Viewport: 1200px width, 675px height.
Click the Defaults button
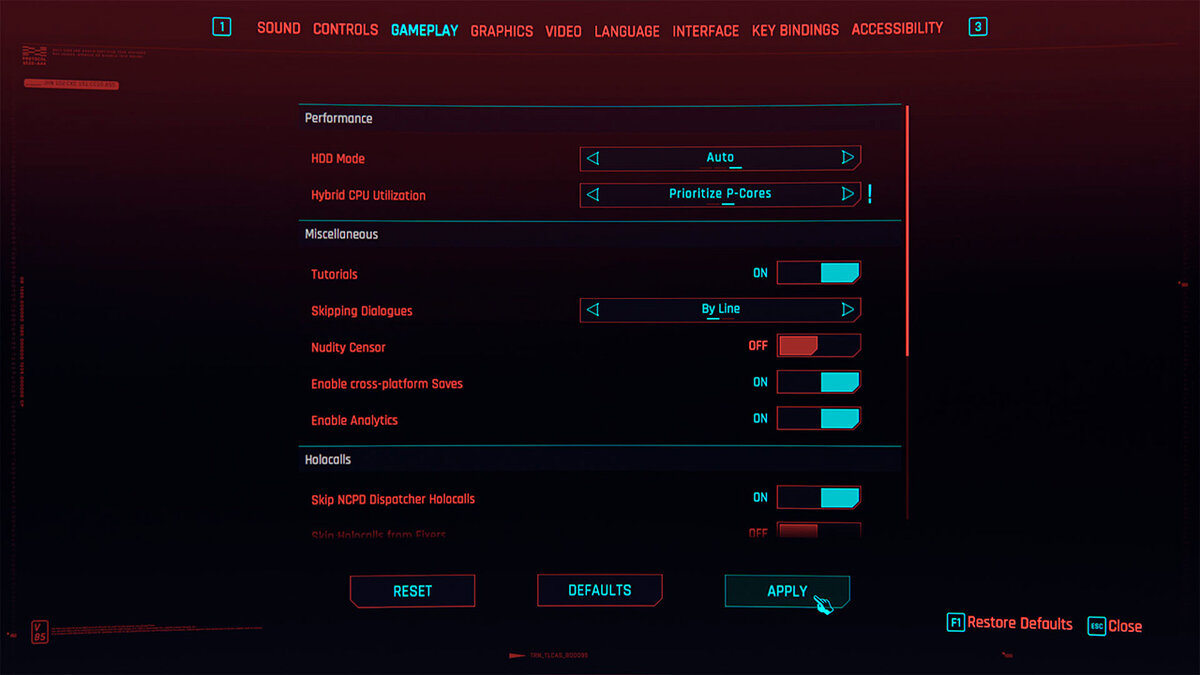point(600,590)
